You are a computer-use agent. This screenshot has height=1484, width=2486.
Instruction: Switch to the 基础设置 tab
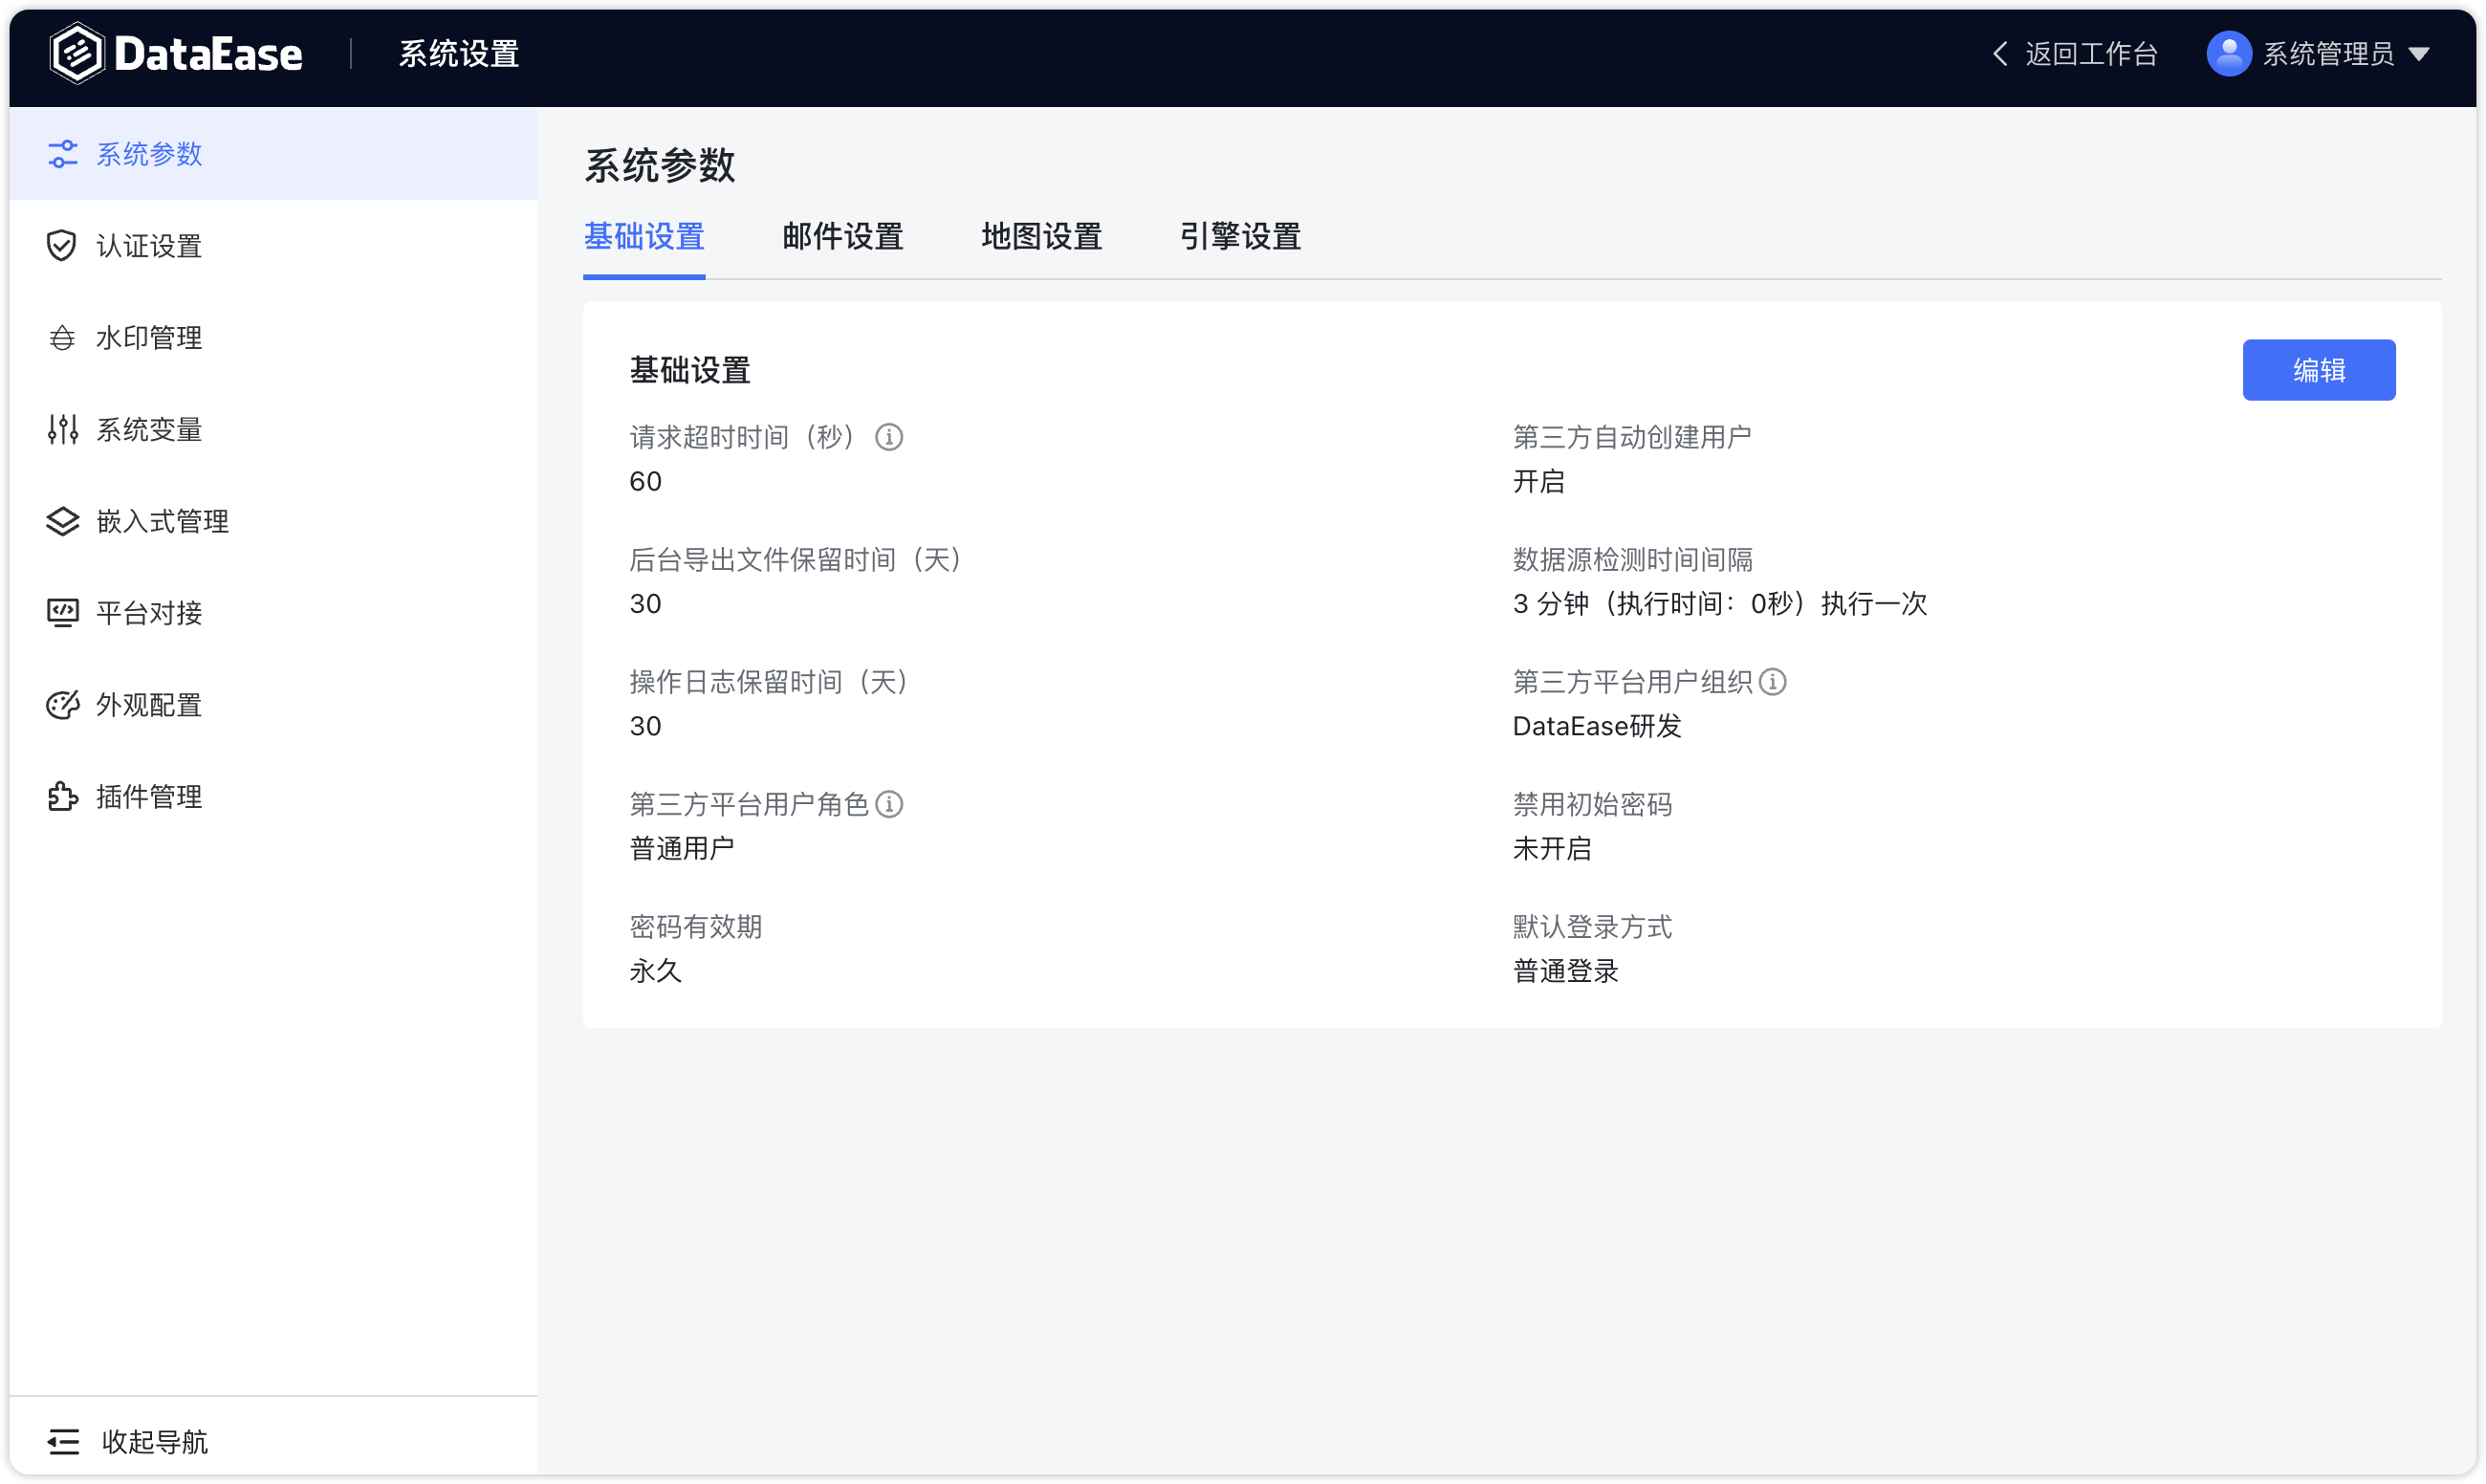644,237
